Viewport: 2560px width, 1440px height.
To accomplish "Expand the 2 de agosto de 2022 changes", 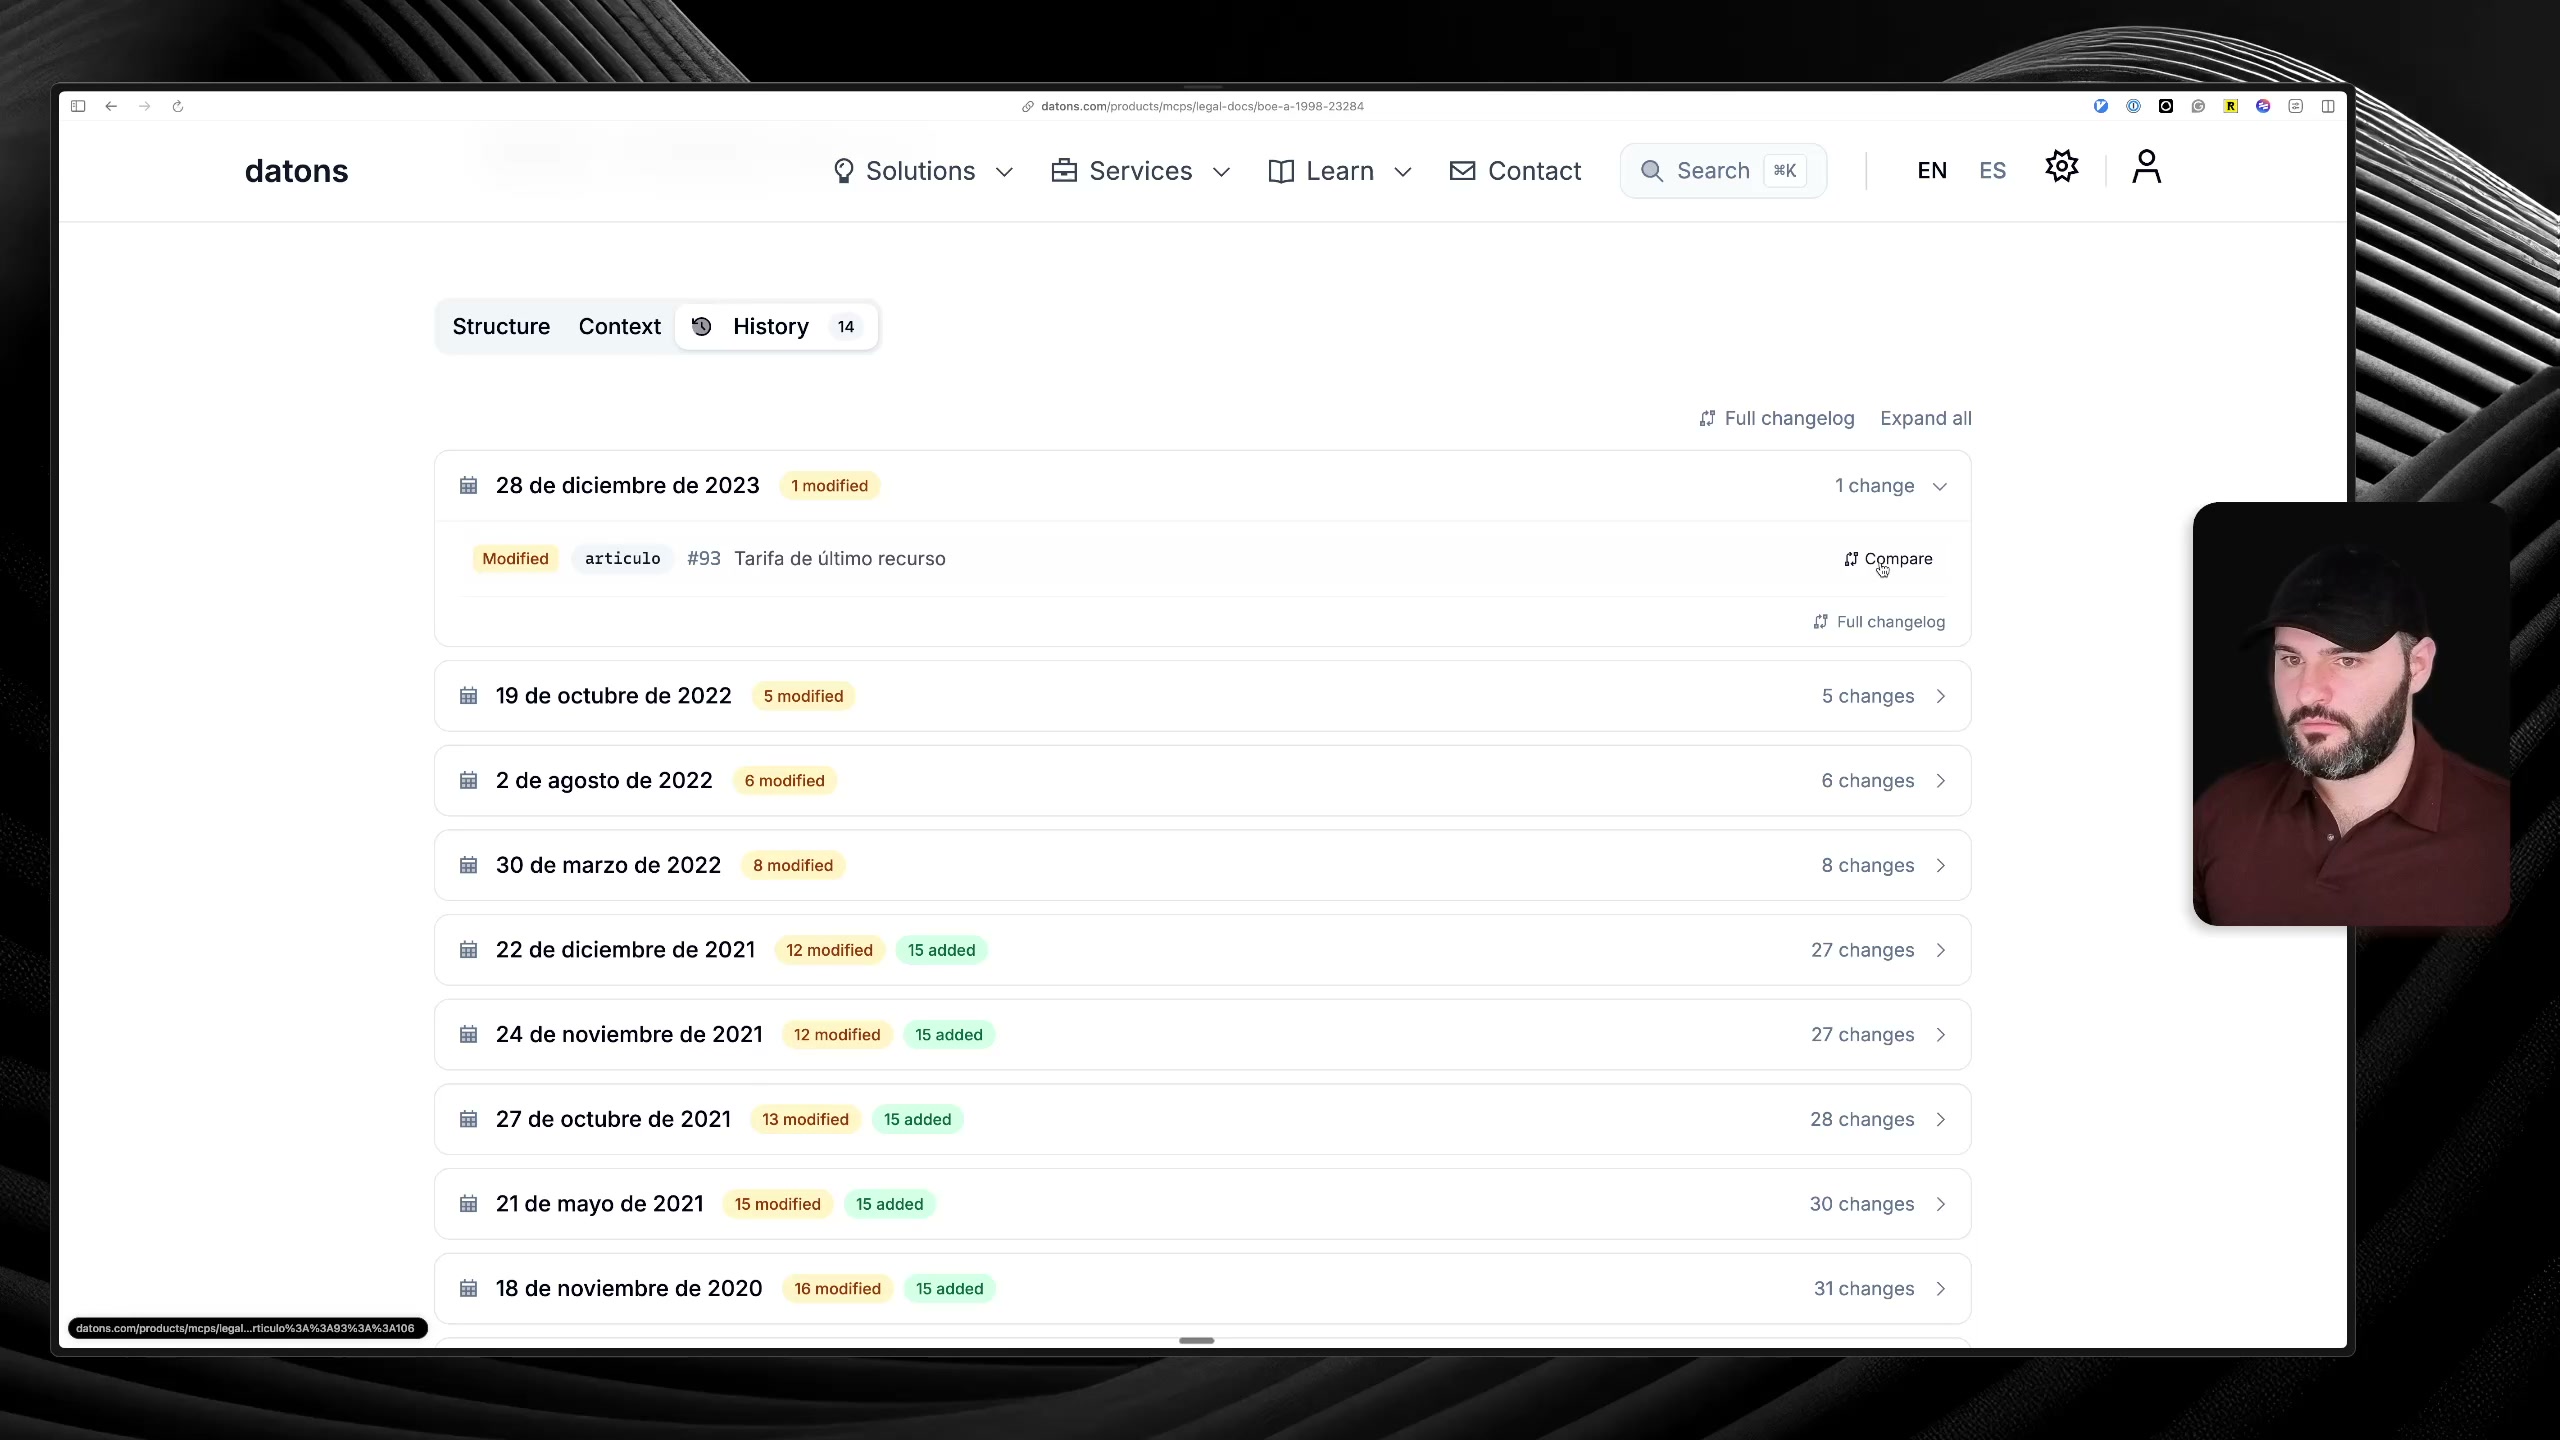I will tap(1940, 781).
